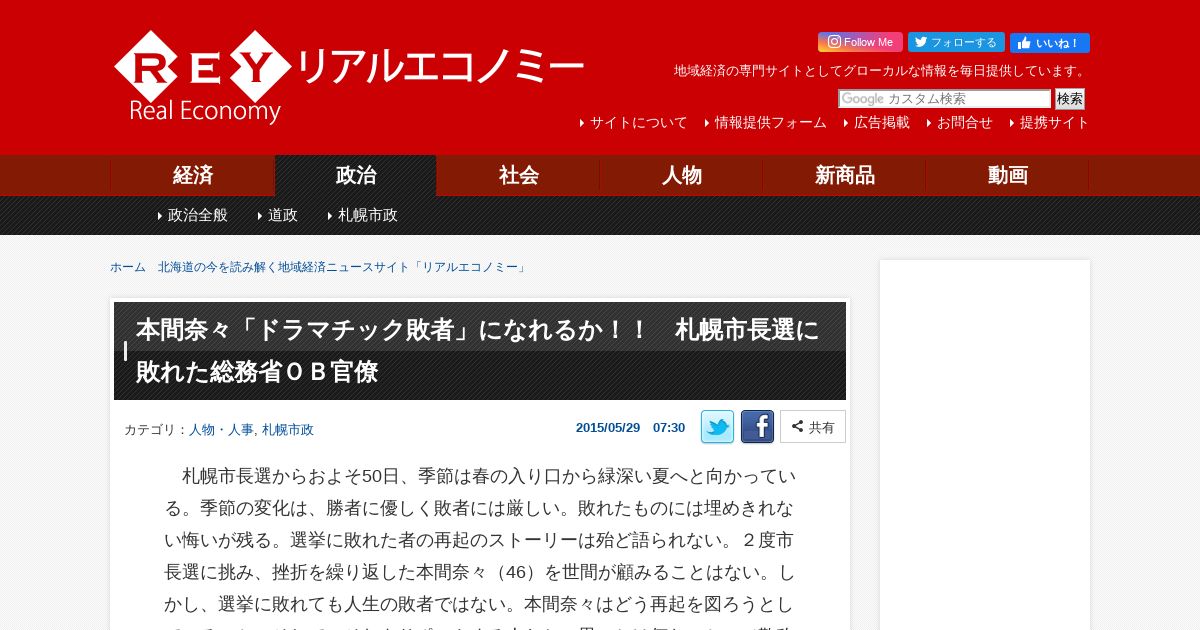Image resolution: width=1200 pixels, height=630 pixels.
Task: Open Instagram Follow Me button
Action: point(860,42)
